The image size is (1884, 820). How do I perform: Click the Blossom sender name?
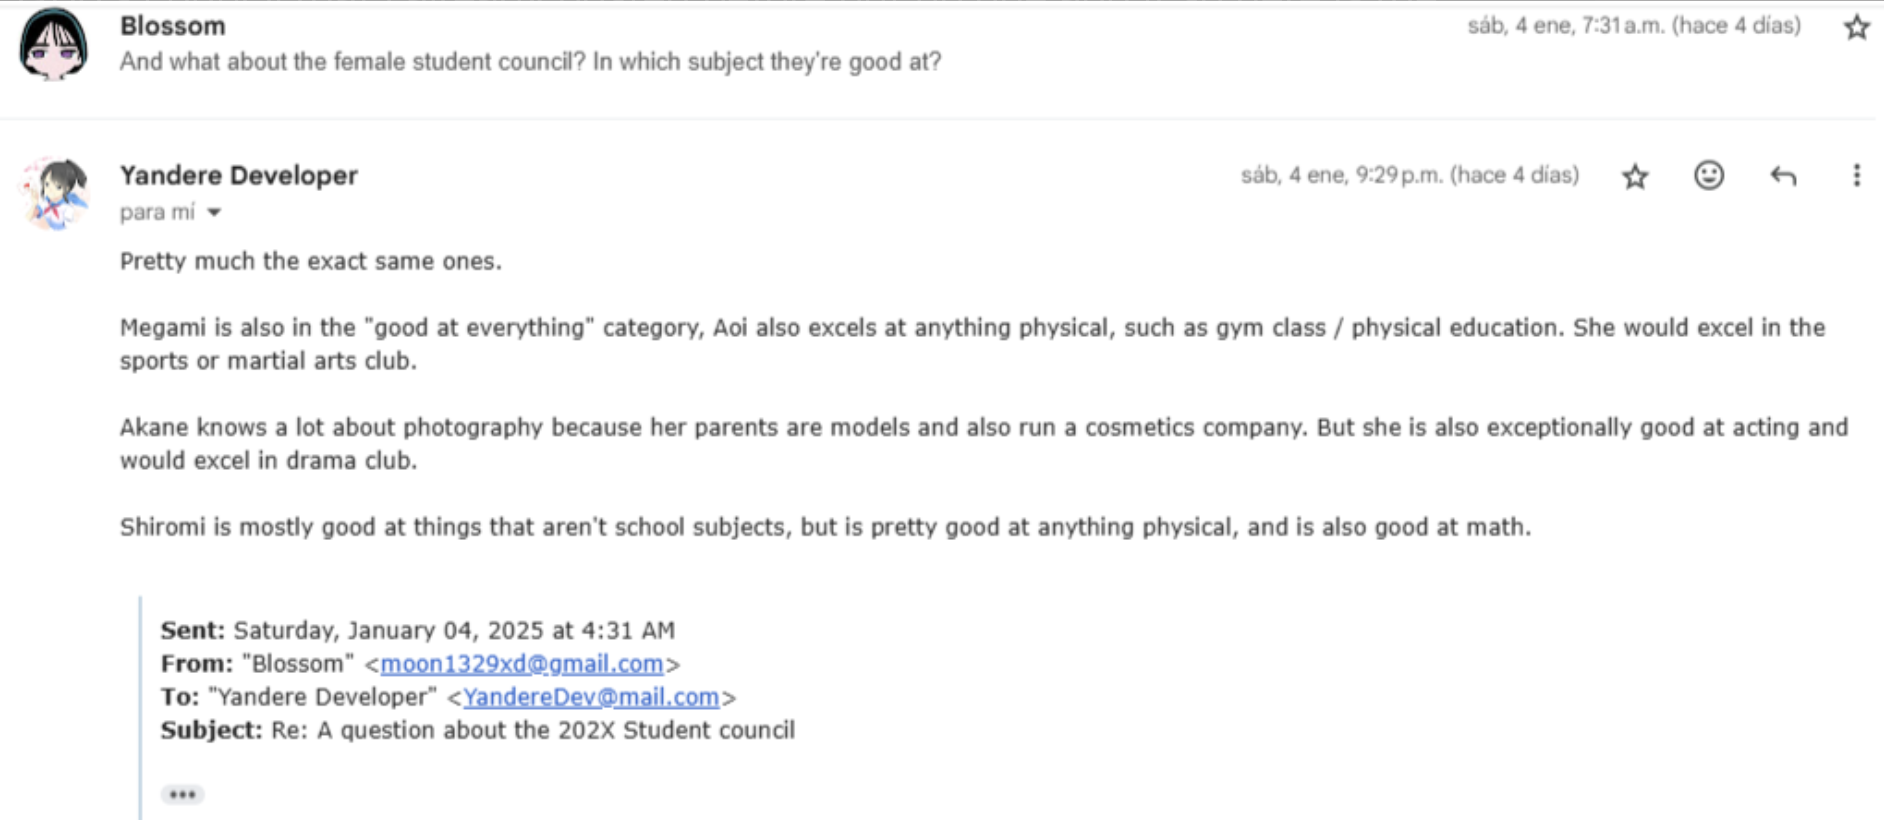[x=172, y=26]
